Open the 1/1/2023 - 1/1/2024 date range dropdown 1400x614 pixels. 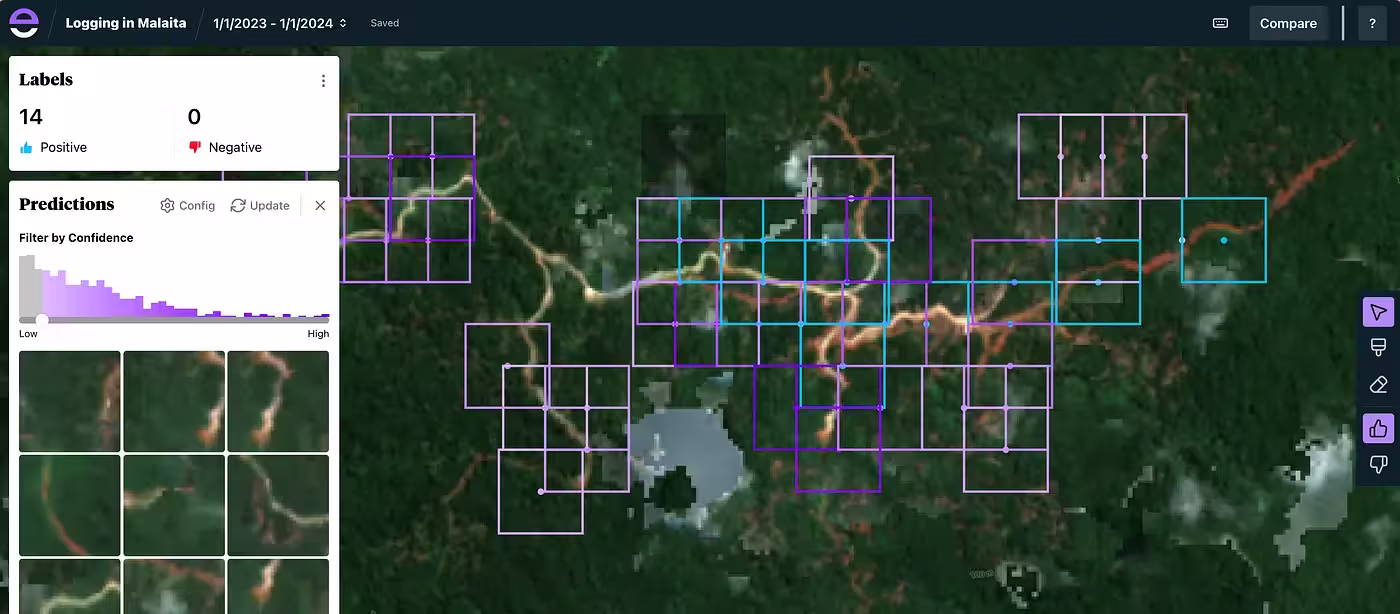pyautogui.click(x=280, y=23)
